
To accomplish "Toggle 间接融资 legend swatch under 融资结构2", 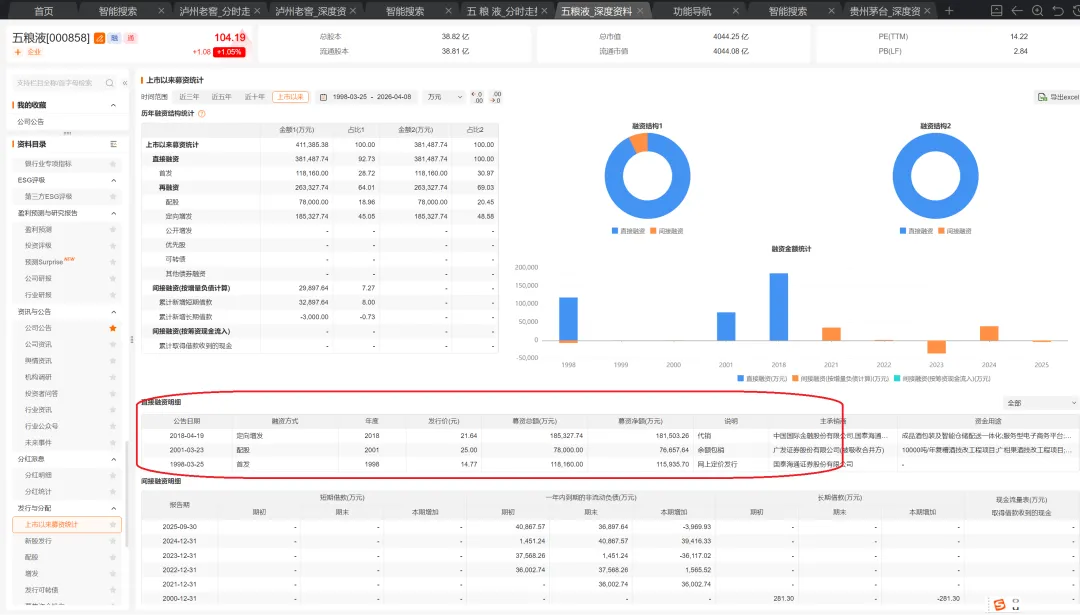I will tap(941, 231).
